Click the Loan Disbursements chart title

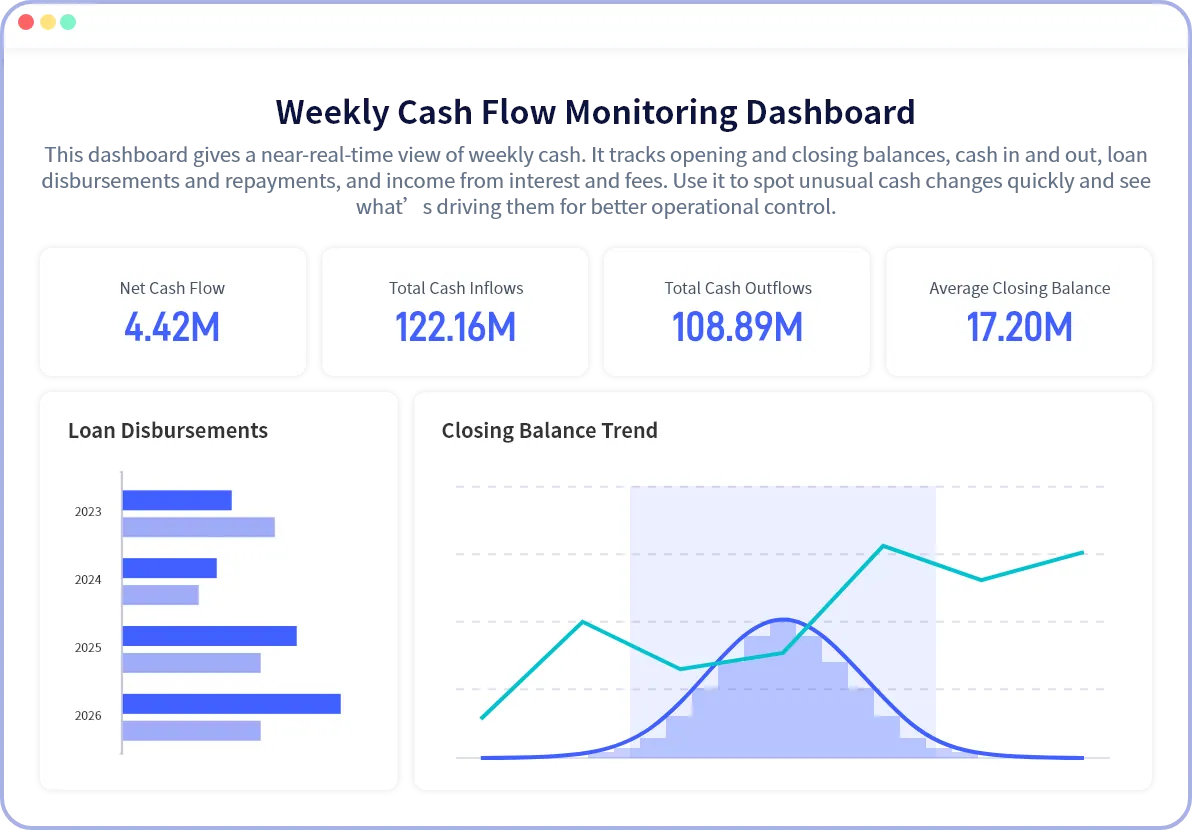click(168, 431)
